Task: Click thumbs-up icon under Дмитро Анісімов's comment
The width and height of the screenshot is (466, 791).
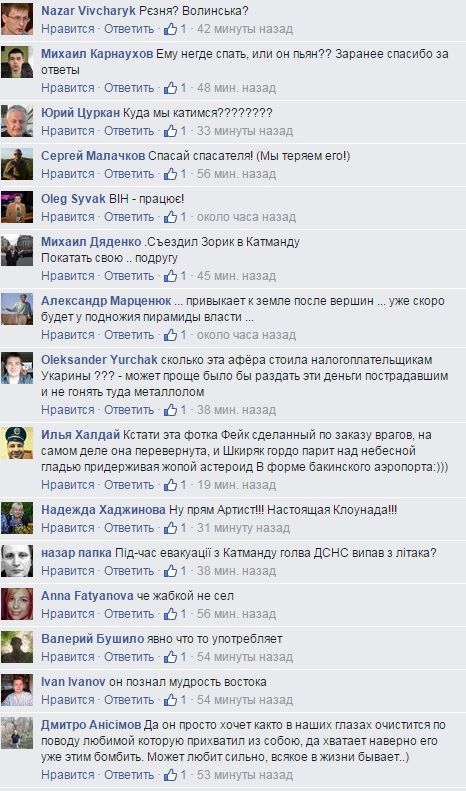Action: tap(170, 775)
